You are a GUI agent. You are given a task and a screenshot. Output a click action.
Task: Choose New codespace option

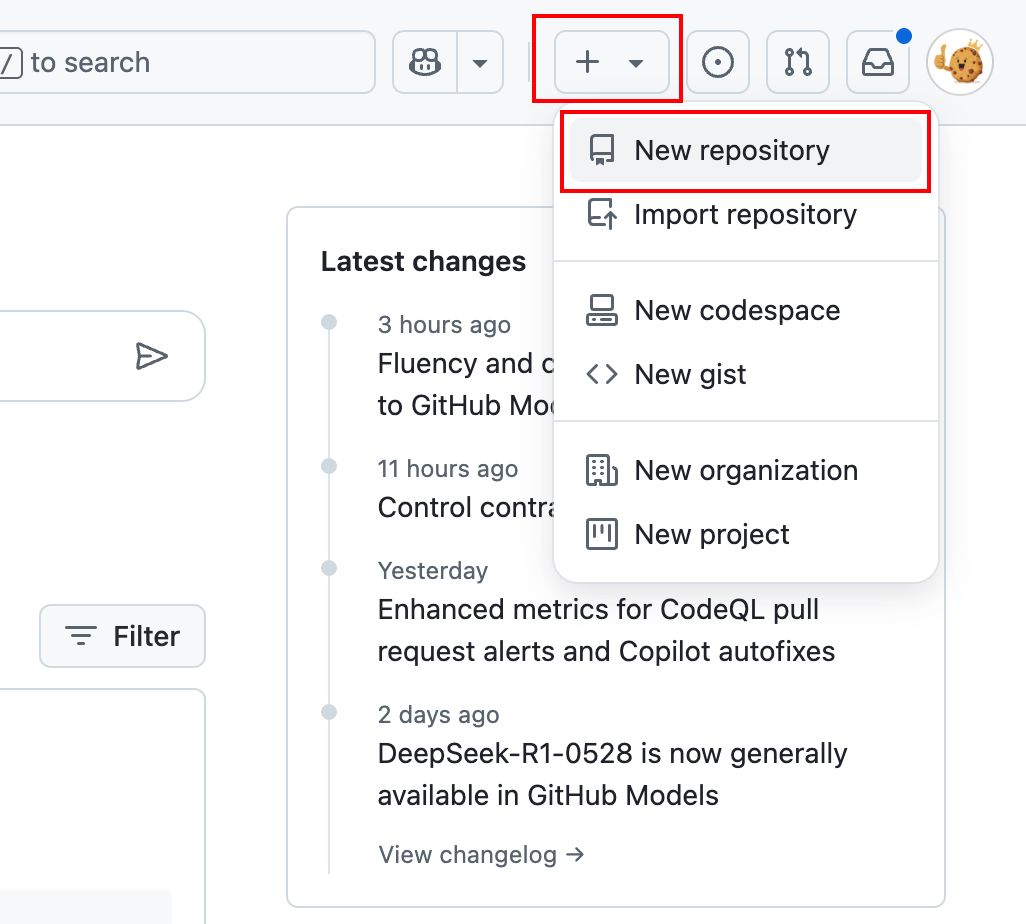click(x=737, y=311)
